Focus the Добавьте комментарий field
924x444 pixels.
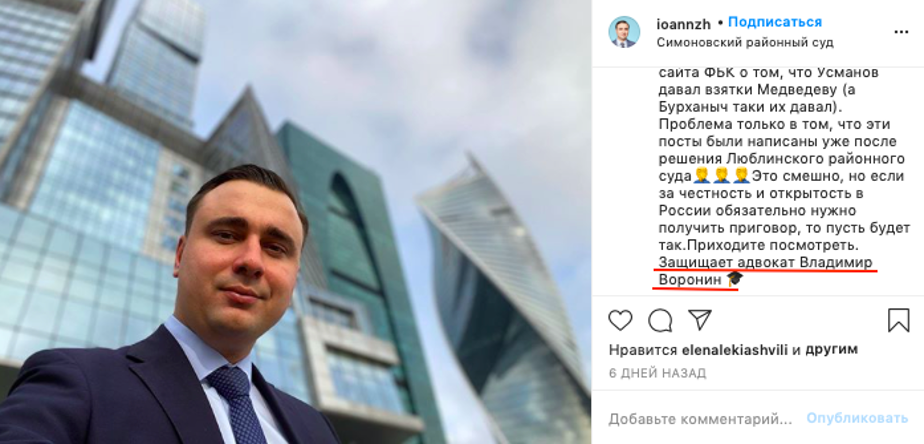700,419
